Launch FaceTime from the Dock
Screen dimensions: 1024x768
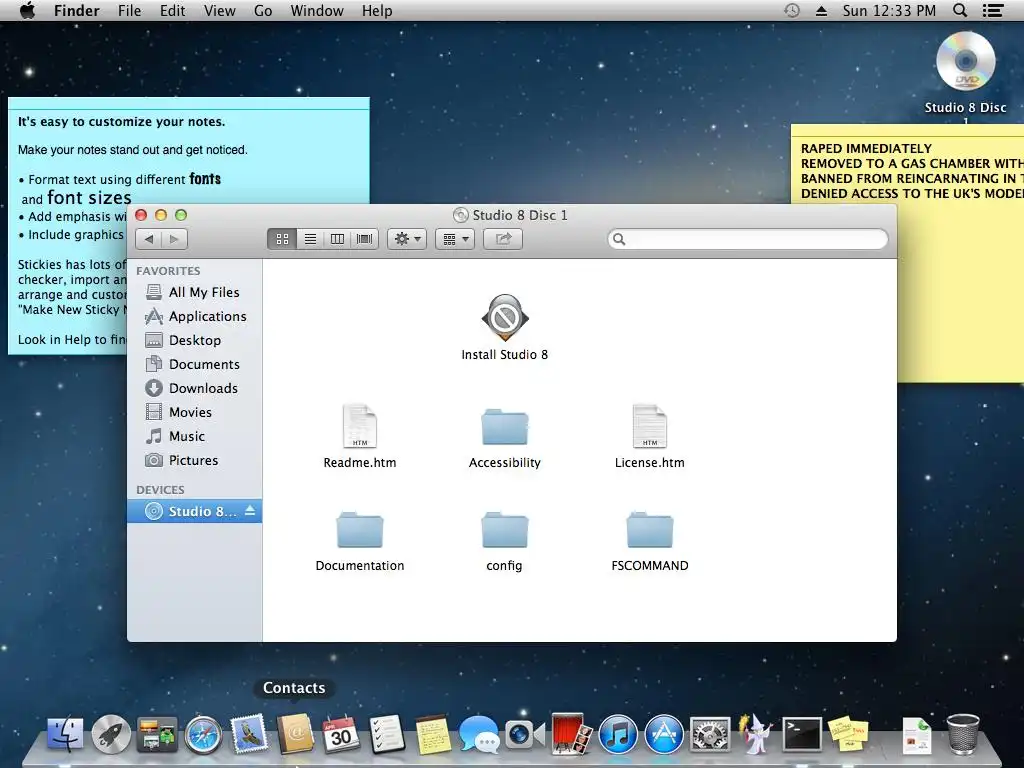coord(525,734)
